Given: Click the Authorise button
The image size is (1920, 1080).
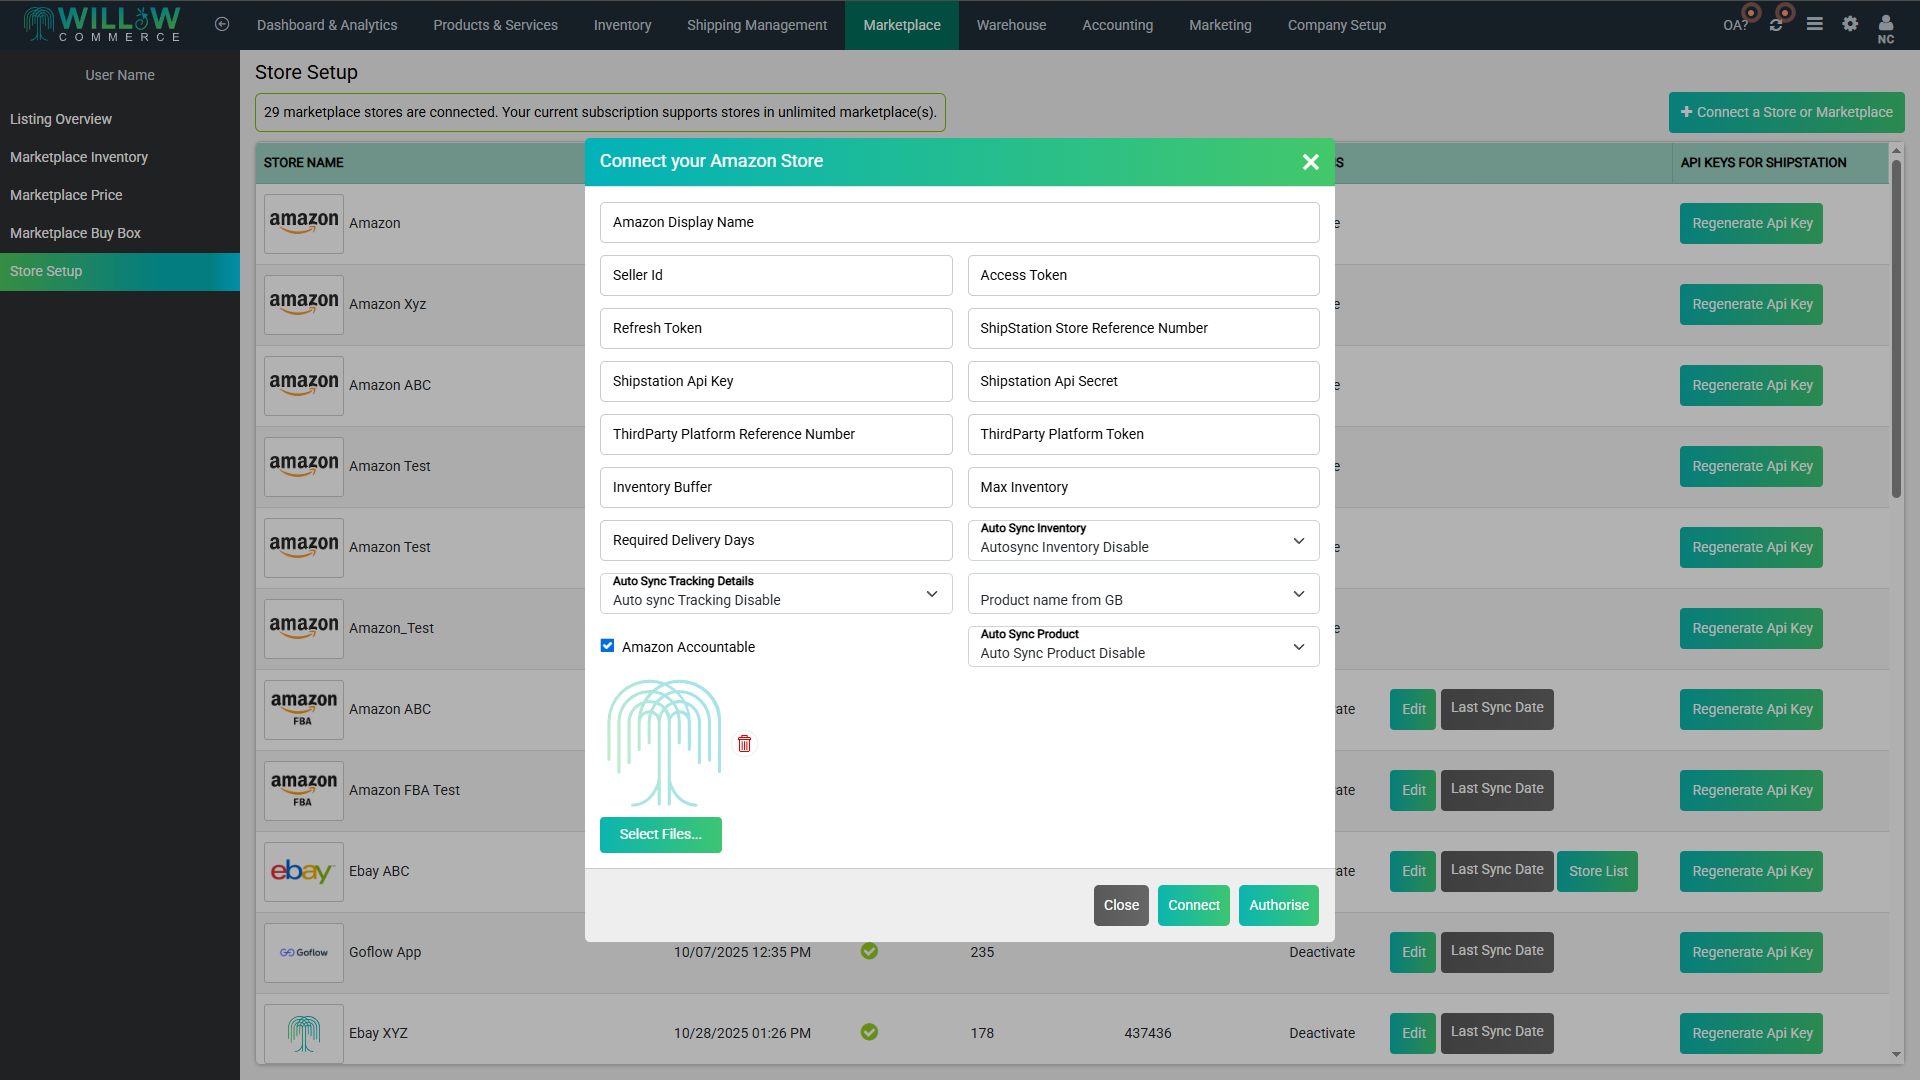Looking at the screenshot, I should (x=1278, y=905).
